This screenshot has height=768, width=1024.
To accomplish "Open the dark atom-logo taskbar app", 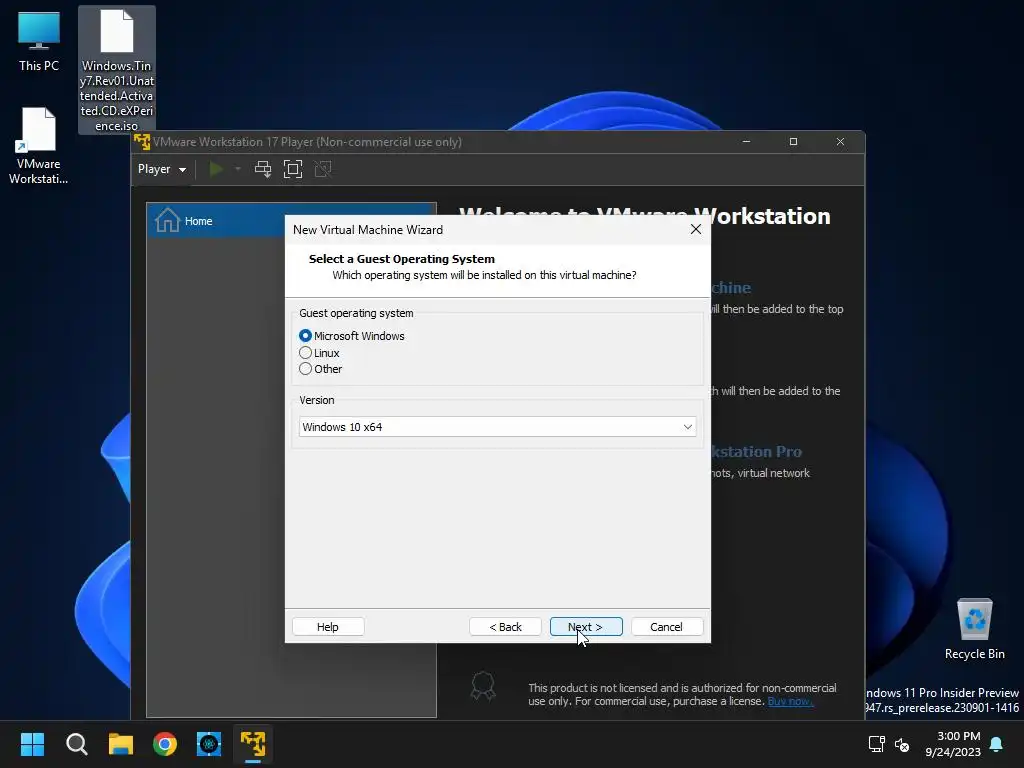I will (x=209, y=744).
